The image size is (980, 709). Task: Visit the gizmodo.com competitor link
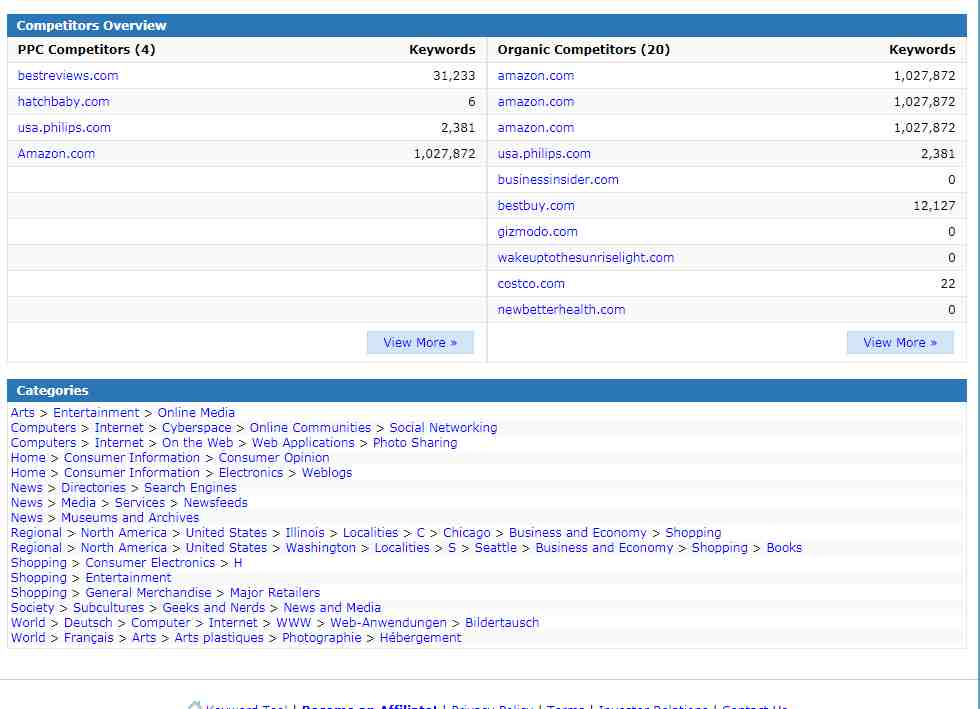point(538,232)
